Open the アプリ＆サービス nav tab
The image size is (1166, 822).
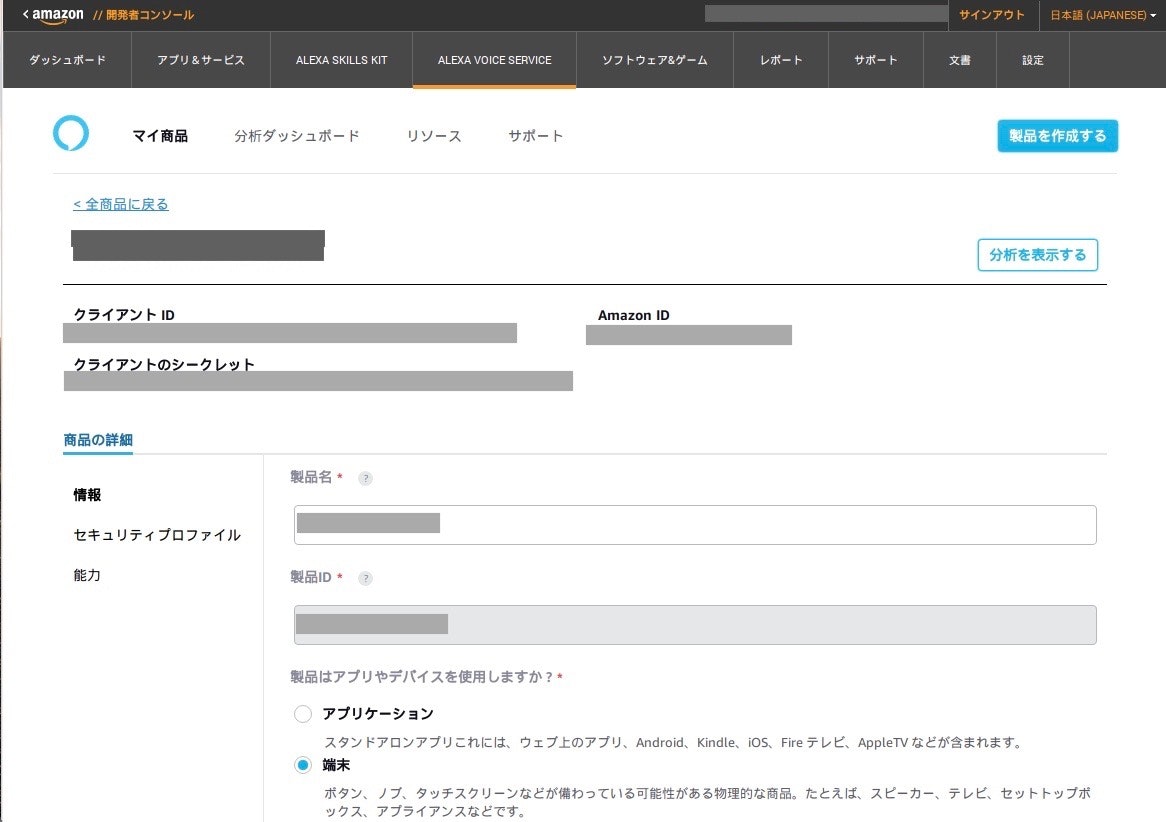click(x=201, y=60)
